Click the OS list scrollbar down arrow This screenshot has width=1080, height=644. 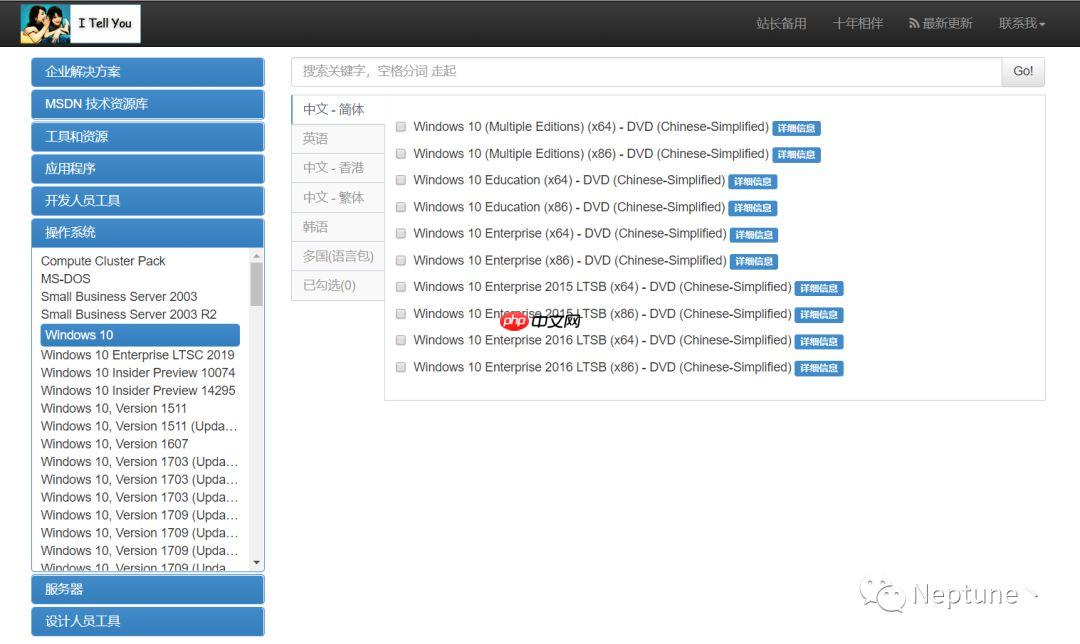coord(256,563)
